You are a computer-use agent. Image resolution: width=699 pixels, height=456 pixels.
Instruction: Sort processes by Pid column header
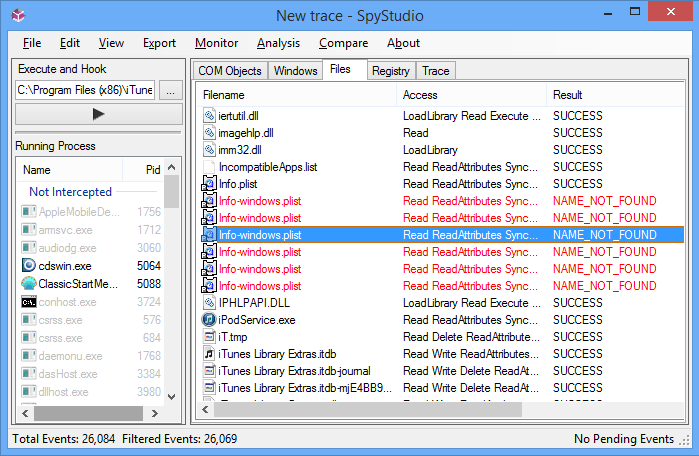[x=144, y=170]
